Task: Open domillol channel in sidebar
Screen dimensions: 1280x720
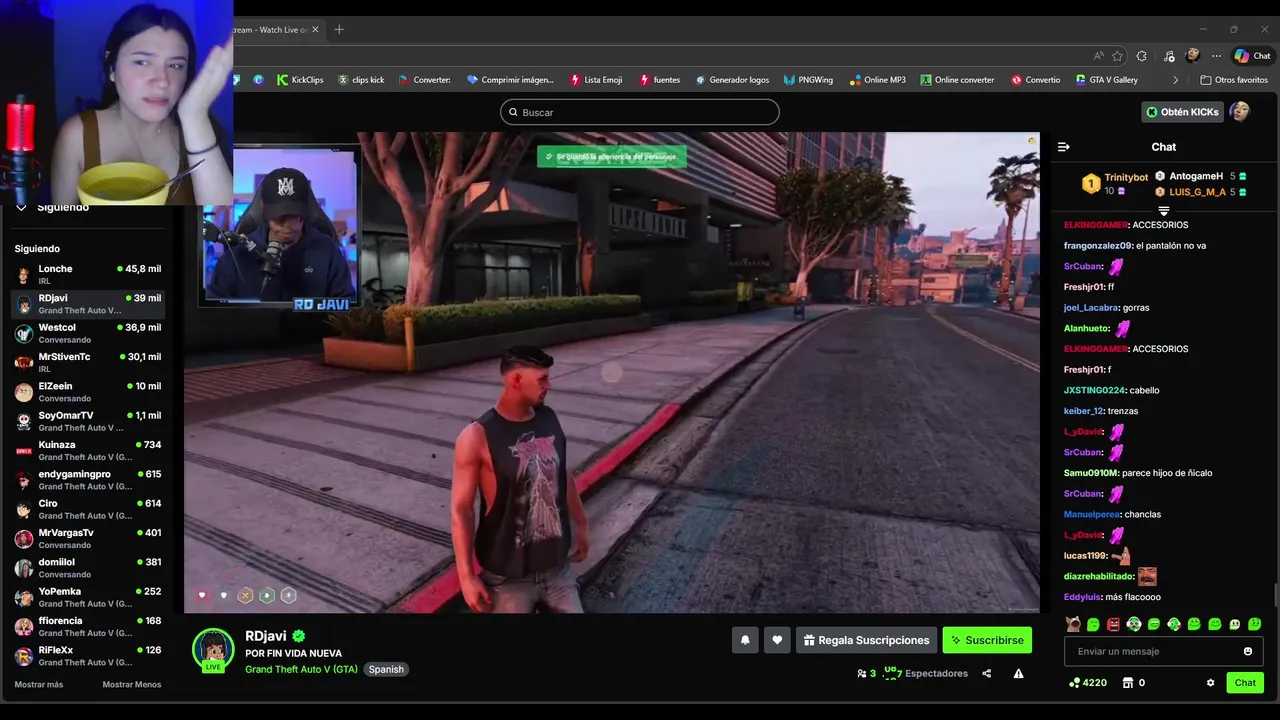Action: coord(88,568)
